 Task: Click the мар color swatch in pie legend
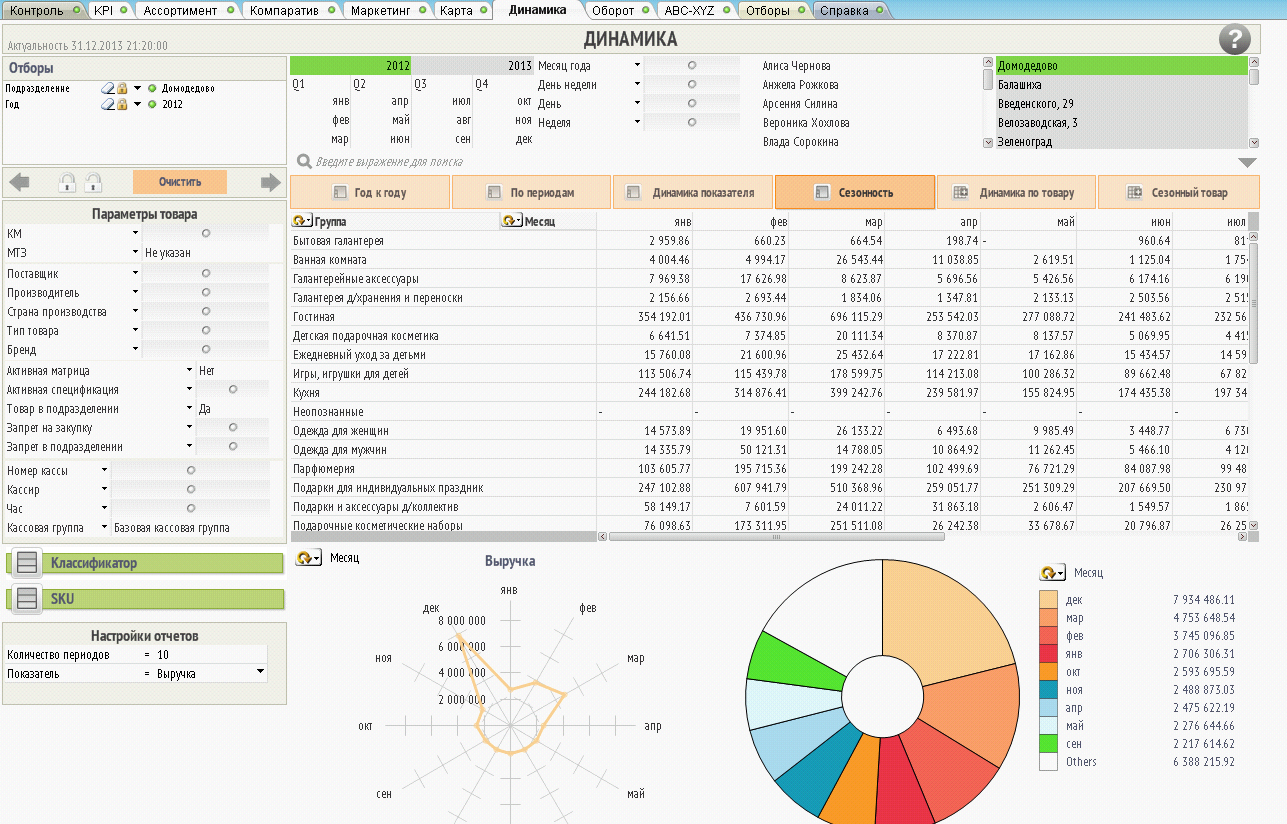pos(1048,618)
